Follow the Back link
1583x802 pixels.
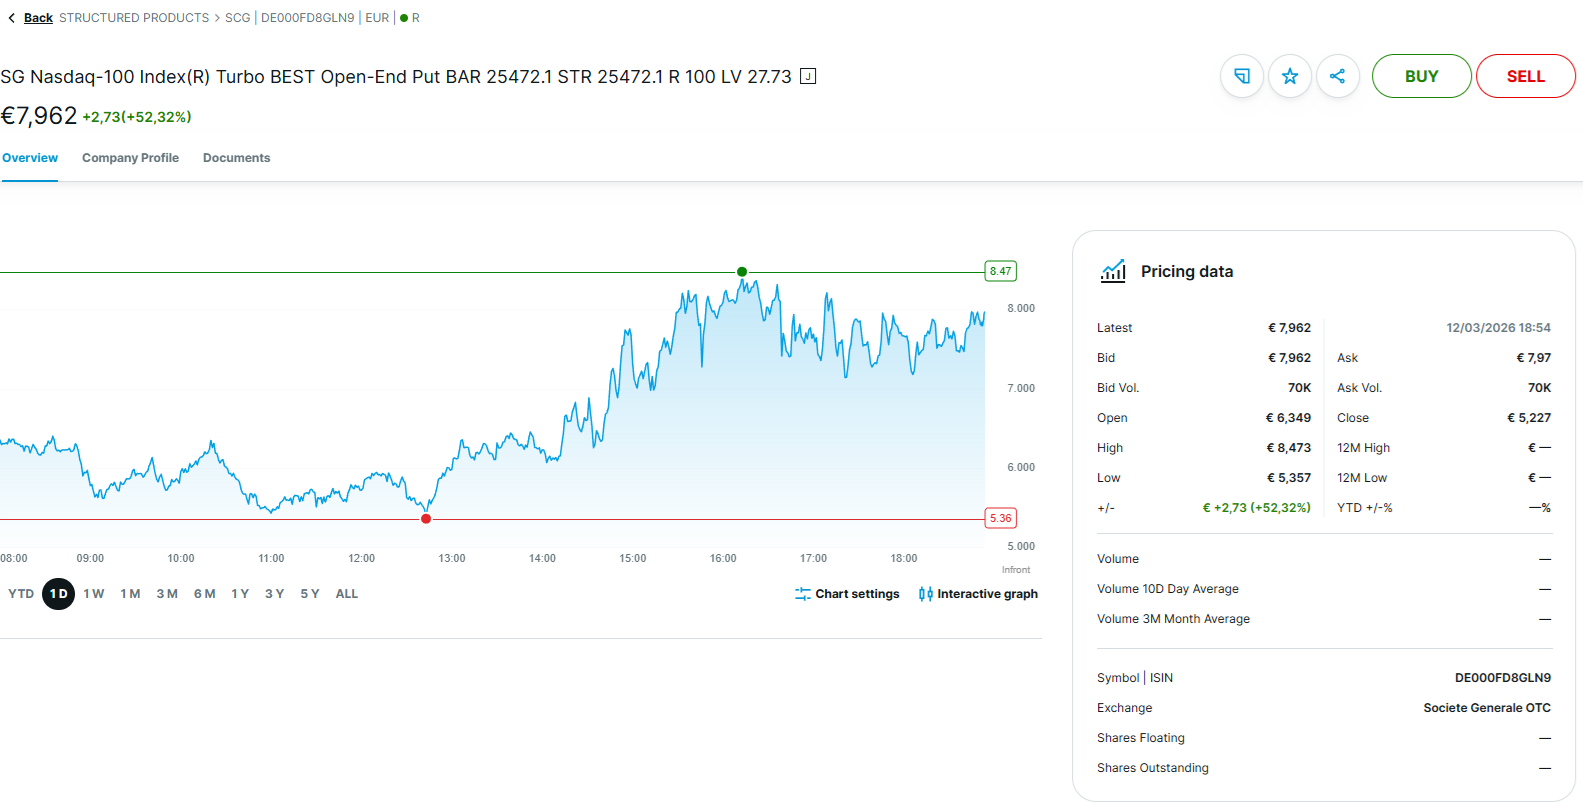pos(38,18)
